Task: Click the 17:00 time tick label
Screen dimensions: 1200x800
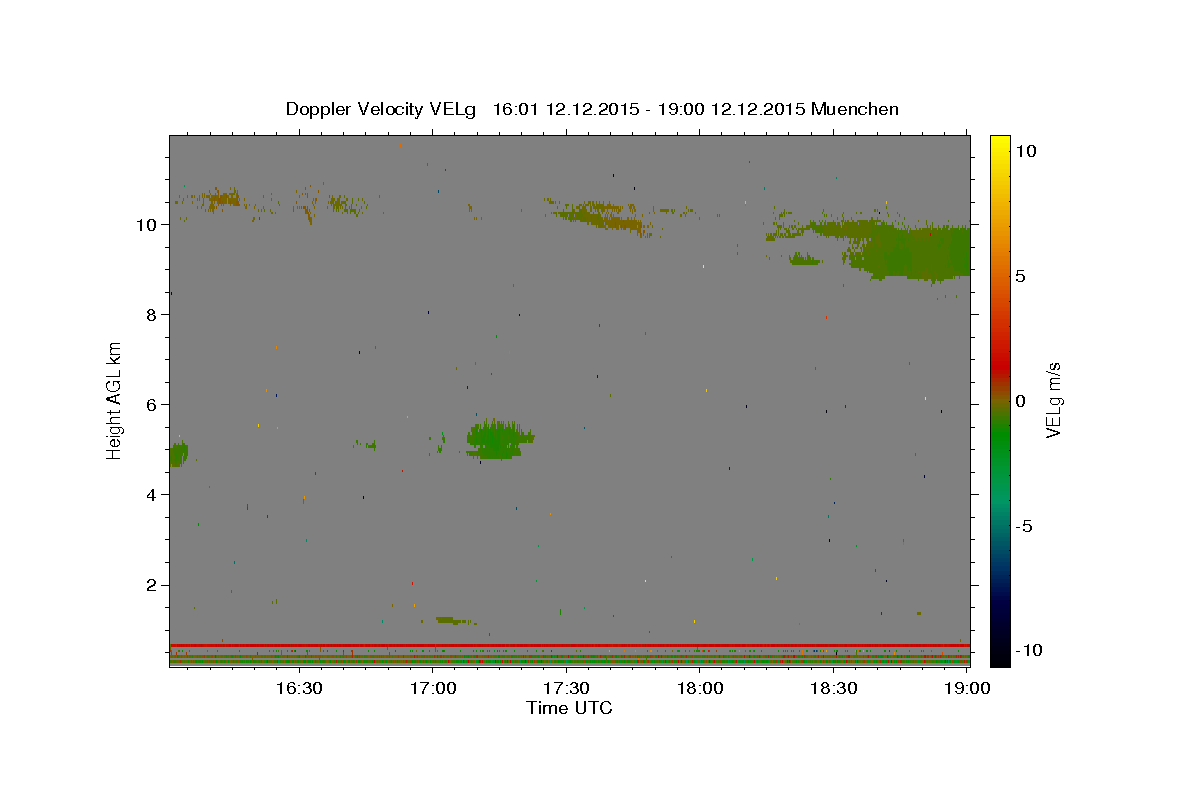Action: click(432, 688)
